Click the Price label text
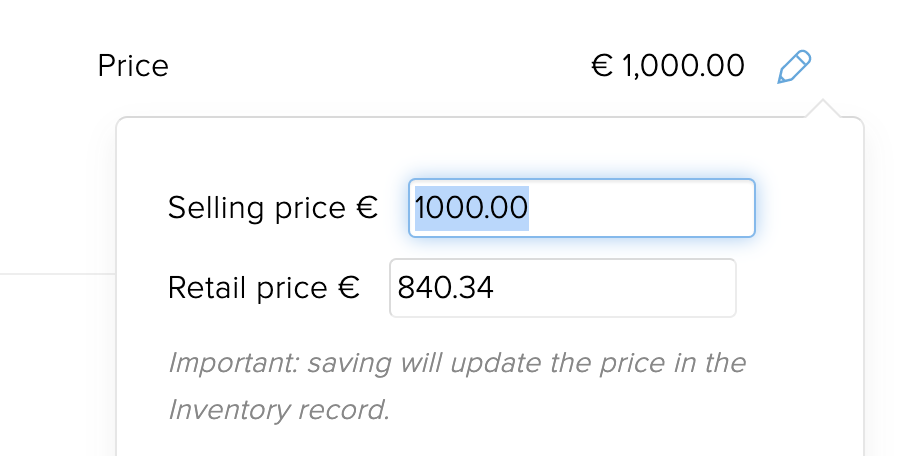The image size is (904, 456). (133, 66)
